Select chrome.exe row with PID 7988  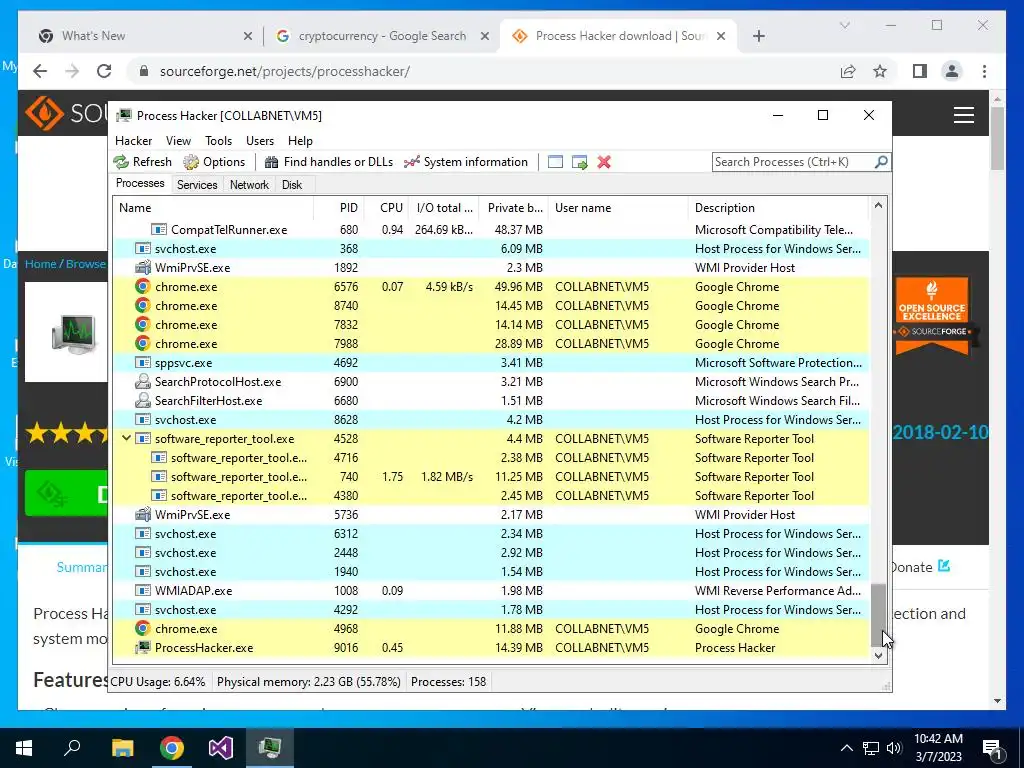coord(491,344)
